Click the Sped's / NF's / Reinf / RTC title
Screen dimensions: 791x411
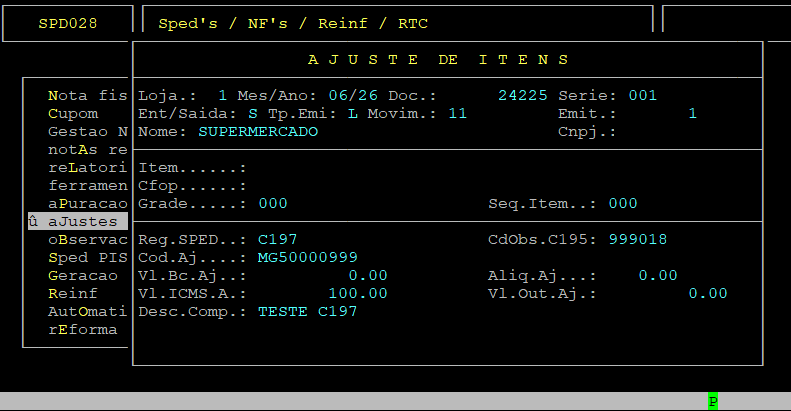coord(293,23)
